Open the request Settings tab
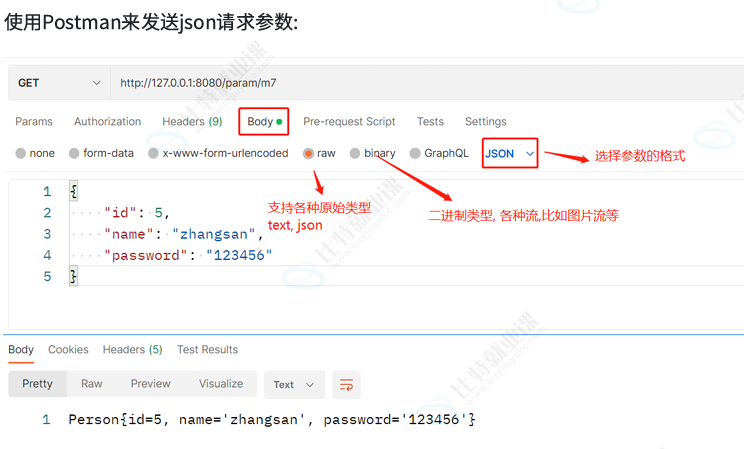This screenshot has width=744, height=449. (486, 122)
